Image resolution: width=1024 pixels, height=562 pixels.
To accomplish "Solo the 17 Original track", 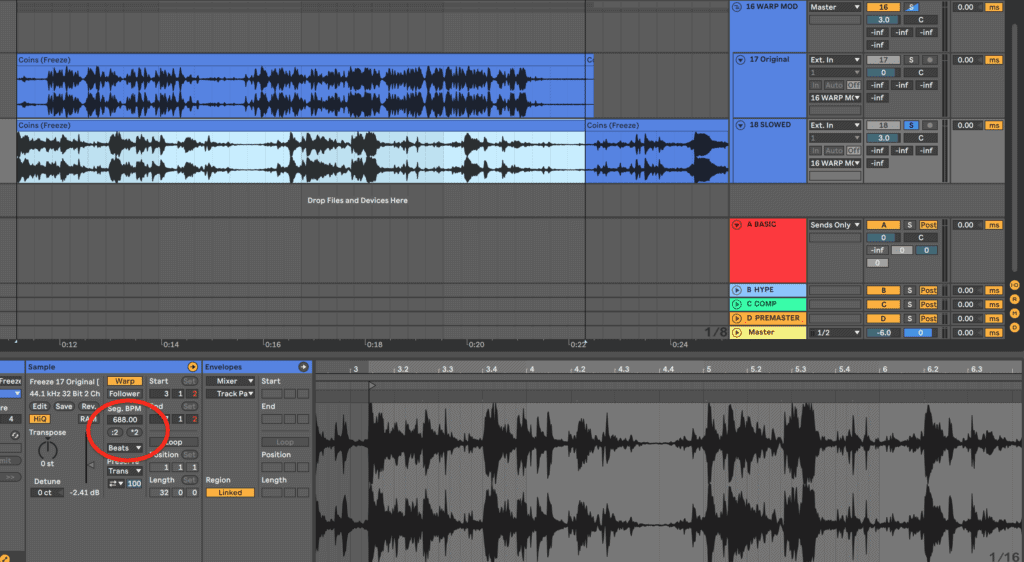I will [x=912, y=60].
